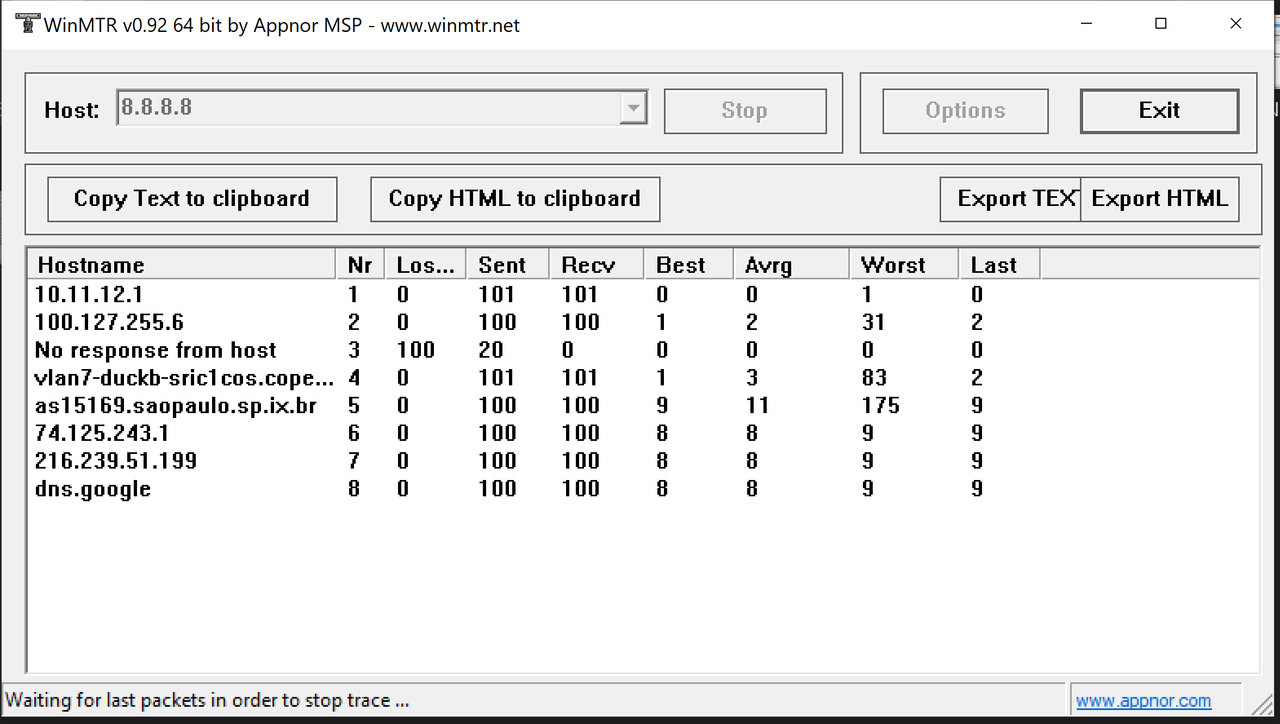This screenshot has height=724, width=1280.
Task: Click the WinMTR app icon in title bar
Action: [x=27, y=24]
